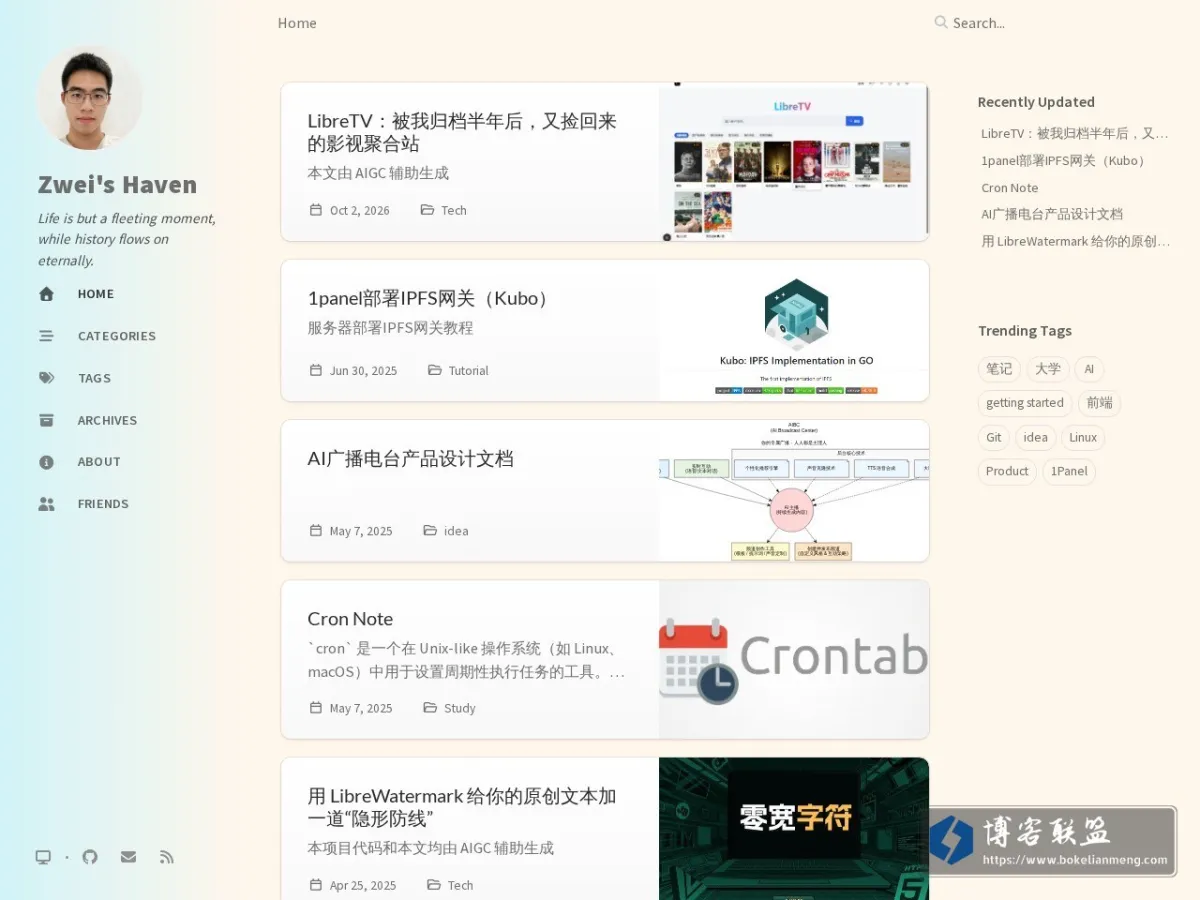The height and width of the screenshot is (900, 1200).
Task: Open HOME in sidebar navigation
Action: [96, 294]
